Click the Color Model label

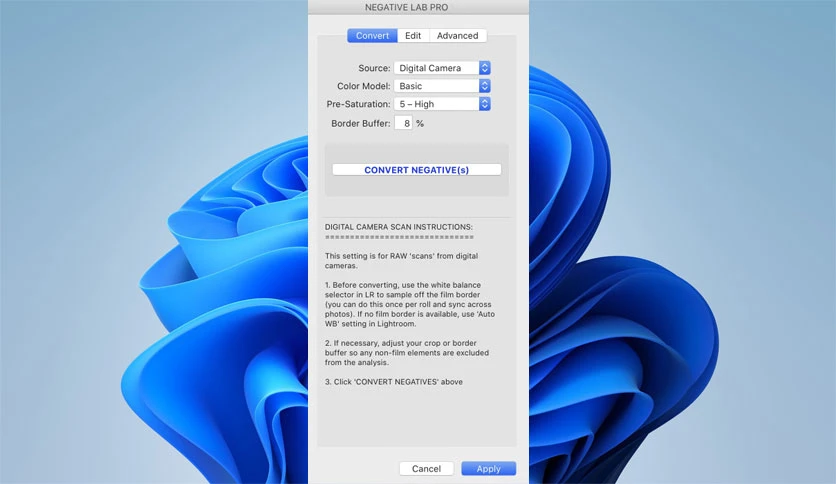point(364,86)
